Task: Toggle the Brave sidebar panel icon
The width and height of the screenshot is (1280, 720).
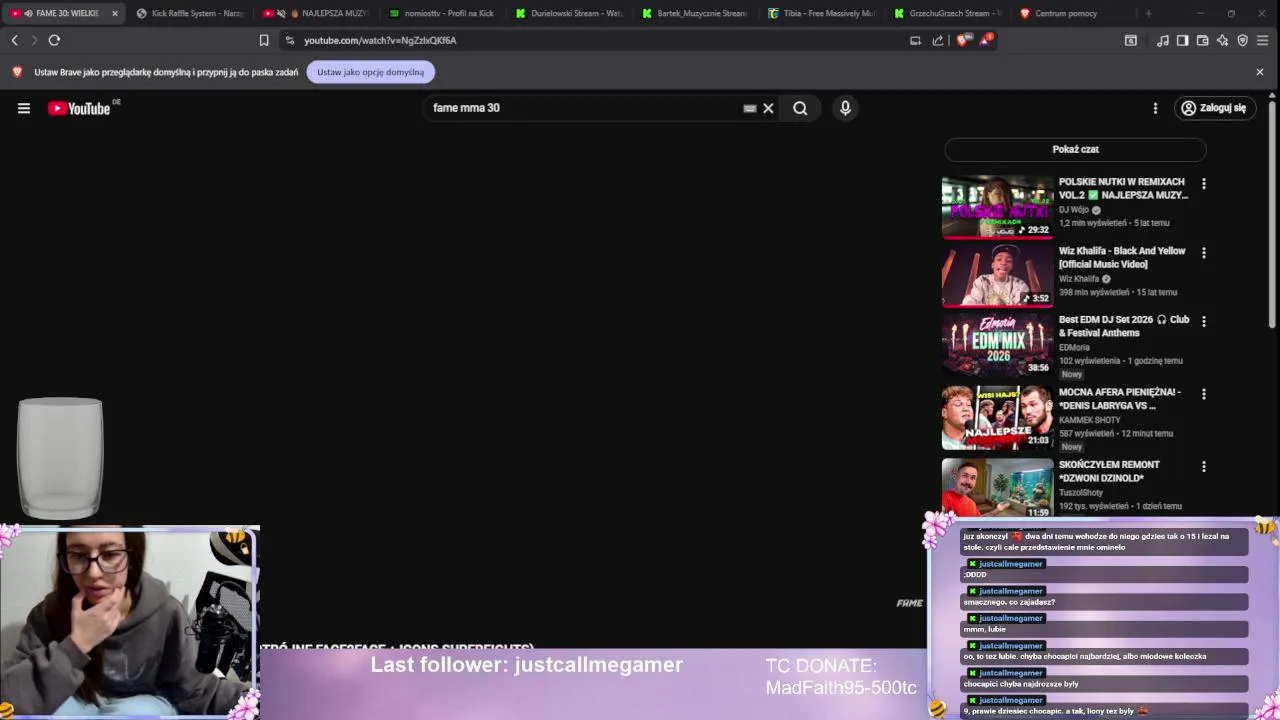Action: [x=1183, y=40]
